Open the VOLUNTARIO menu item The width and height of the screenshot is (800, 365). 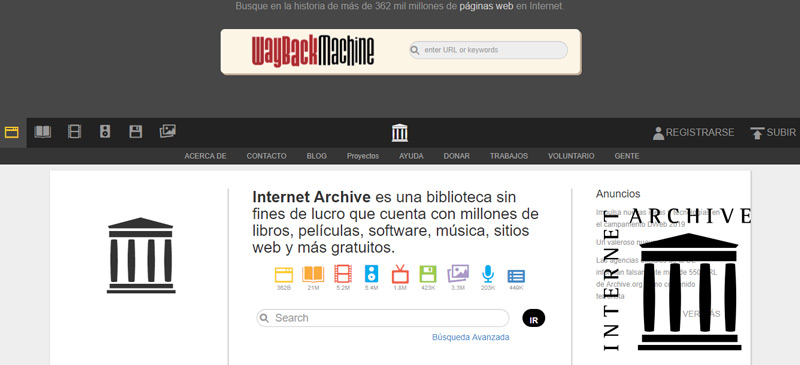tap(571, 156)
